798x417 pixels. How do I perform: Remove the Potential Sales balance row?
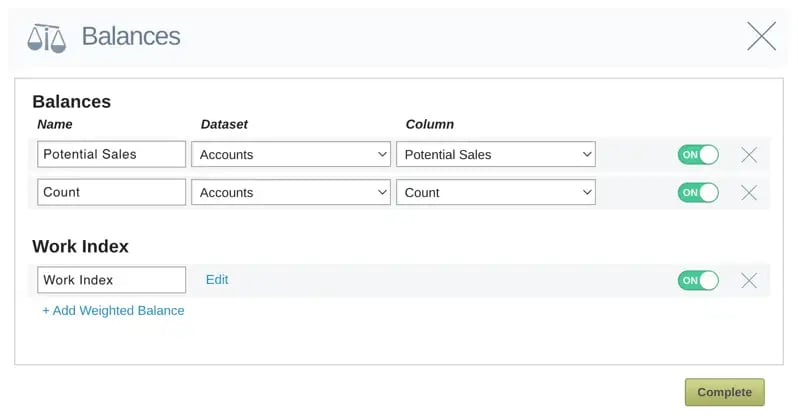click(x=749, y=155)
